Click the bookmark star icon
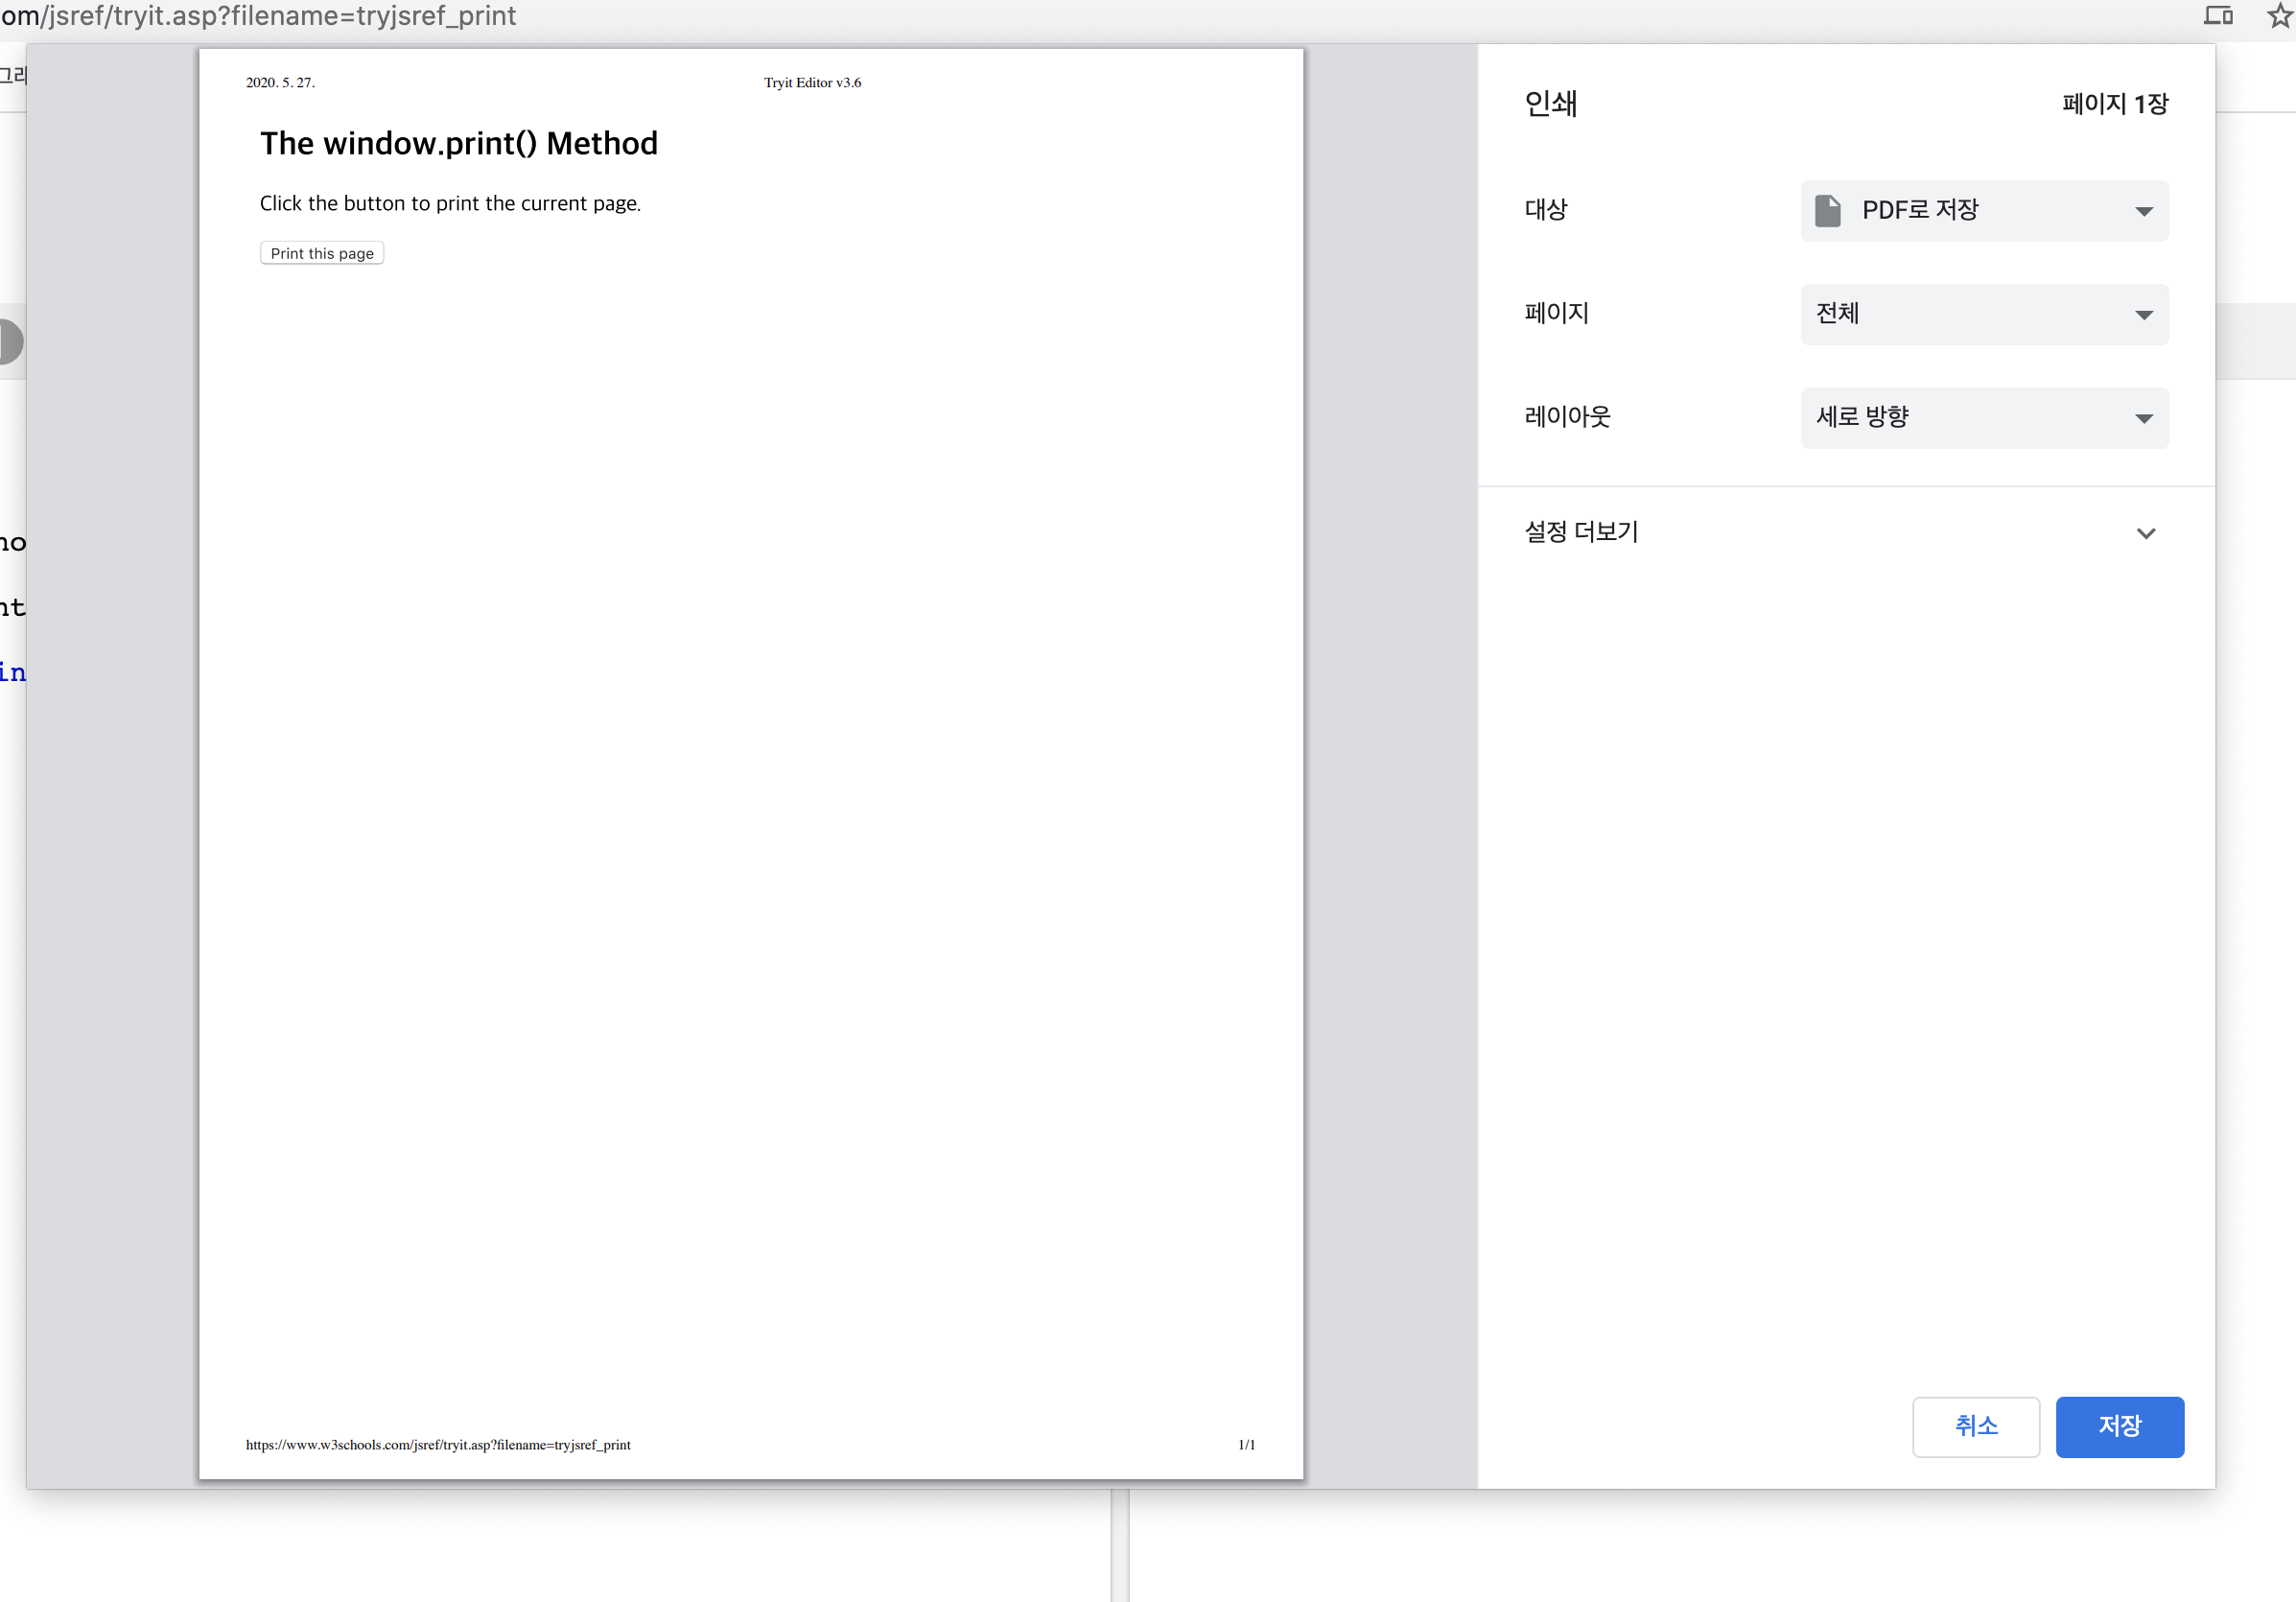The height and width of the screenshot is (1602, 2296). pyautogui.click(x=2280, y=16)
